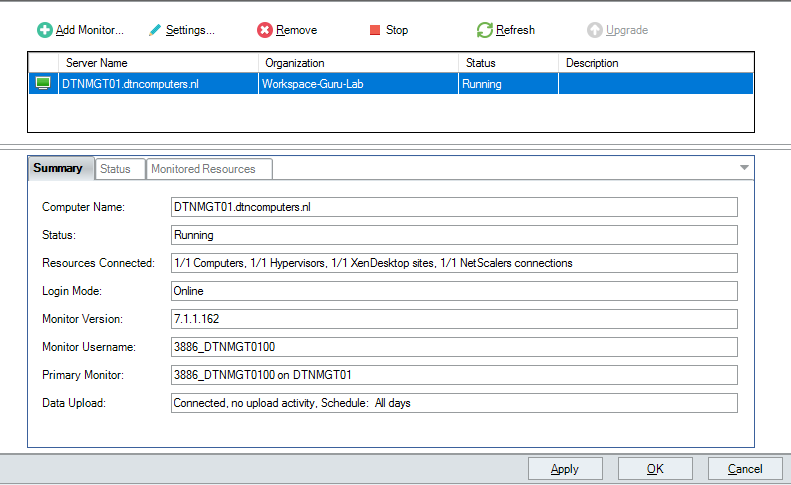Click the Primary Monitor field
The image size is (791, 485).
click(454, 375)
